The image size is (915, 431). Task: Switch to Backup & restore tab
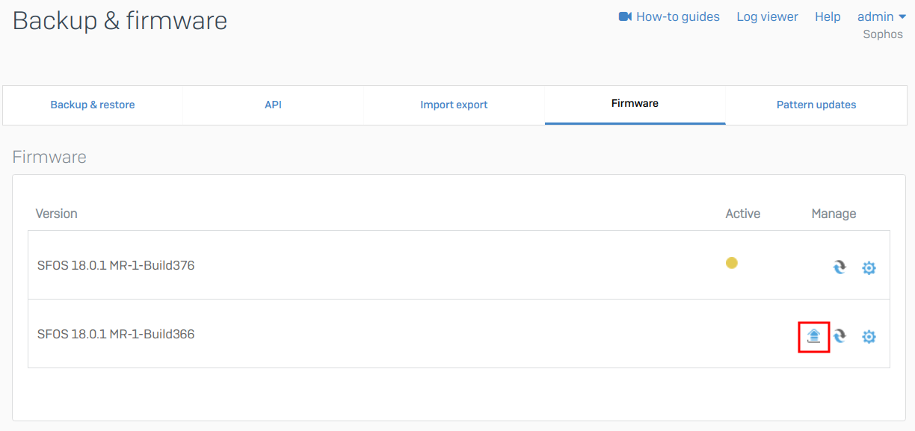click(92, 105)
